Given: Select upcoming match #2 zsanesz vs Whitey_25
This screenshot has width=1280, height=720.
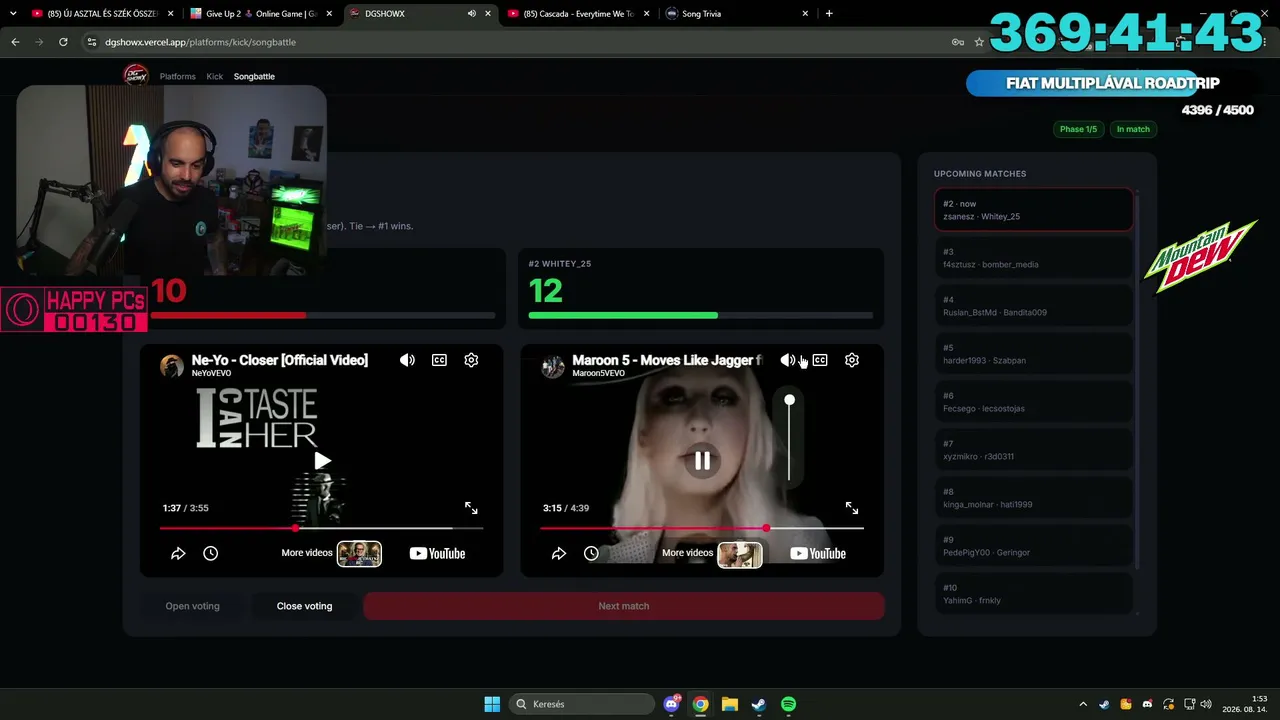Looking at the screenshot, I should tap(1034, 210).
